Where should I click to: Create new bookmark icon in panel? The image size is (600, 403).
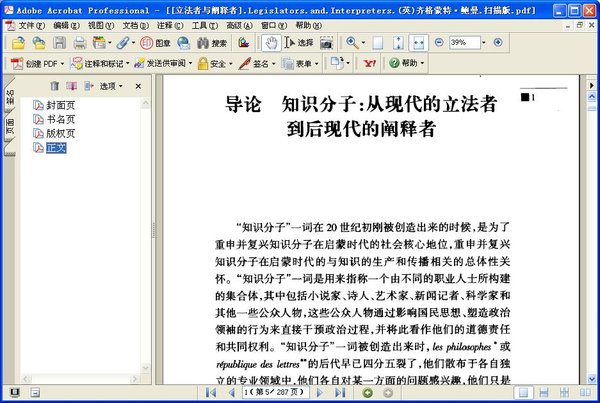coord(72,86)
